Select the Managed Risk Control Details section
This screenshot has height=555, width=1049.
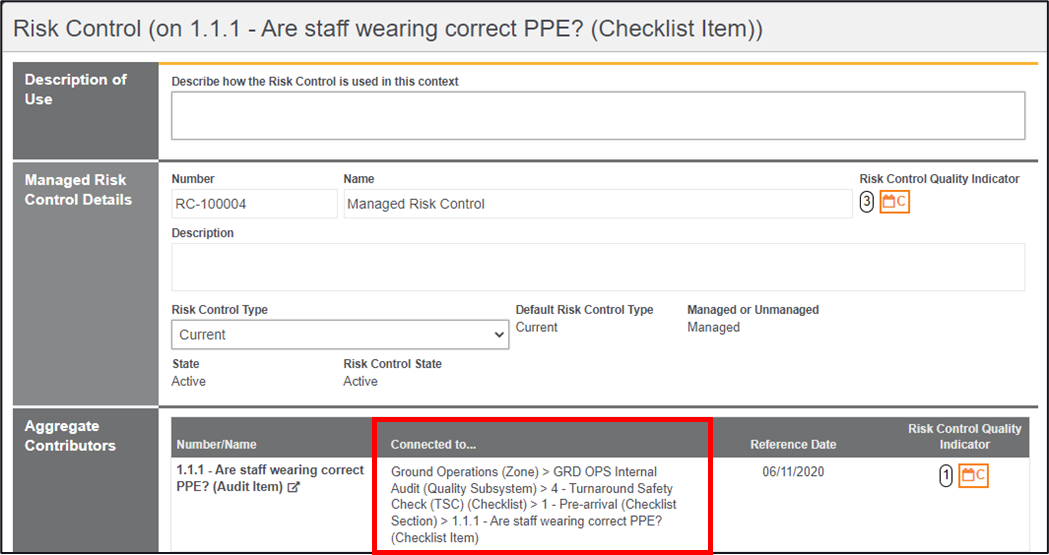tap(78, 190)
